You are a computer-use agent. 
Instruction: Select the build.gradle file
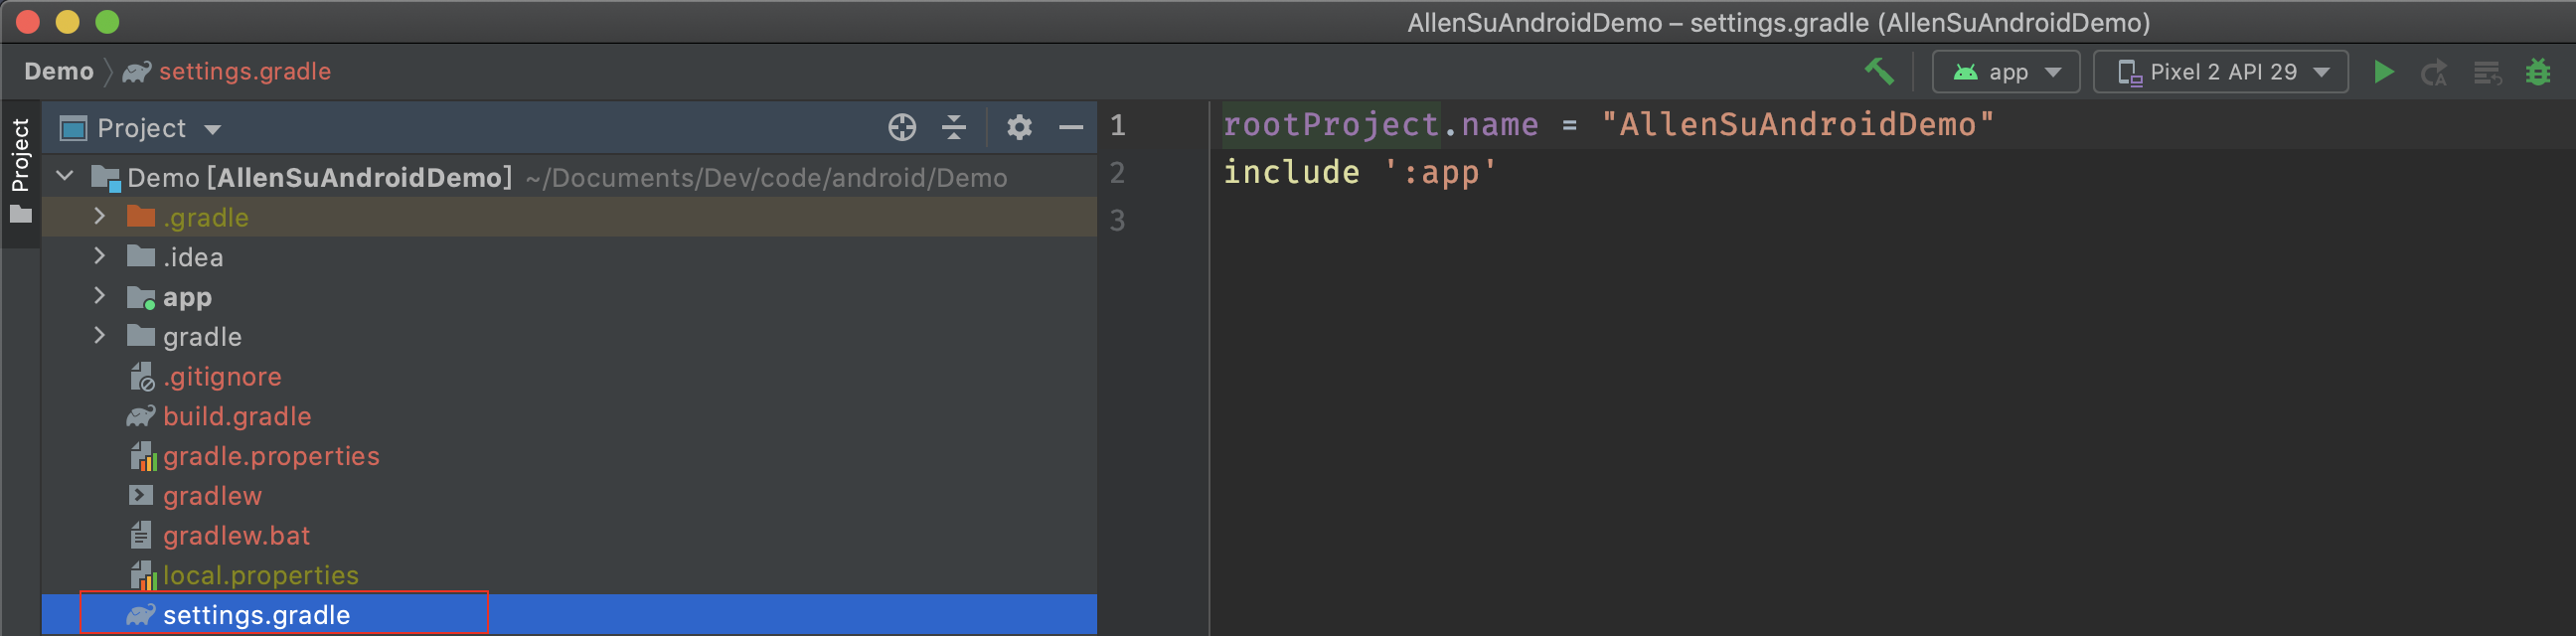[569, 417]
